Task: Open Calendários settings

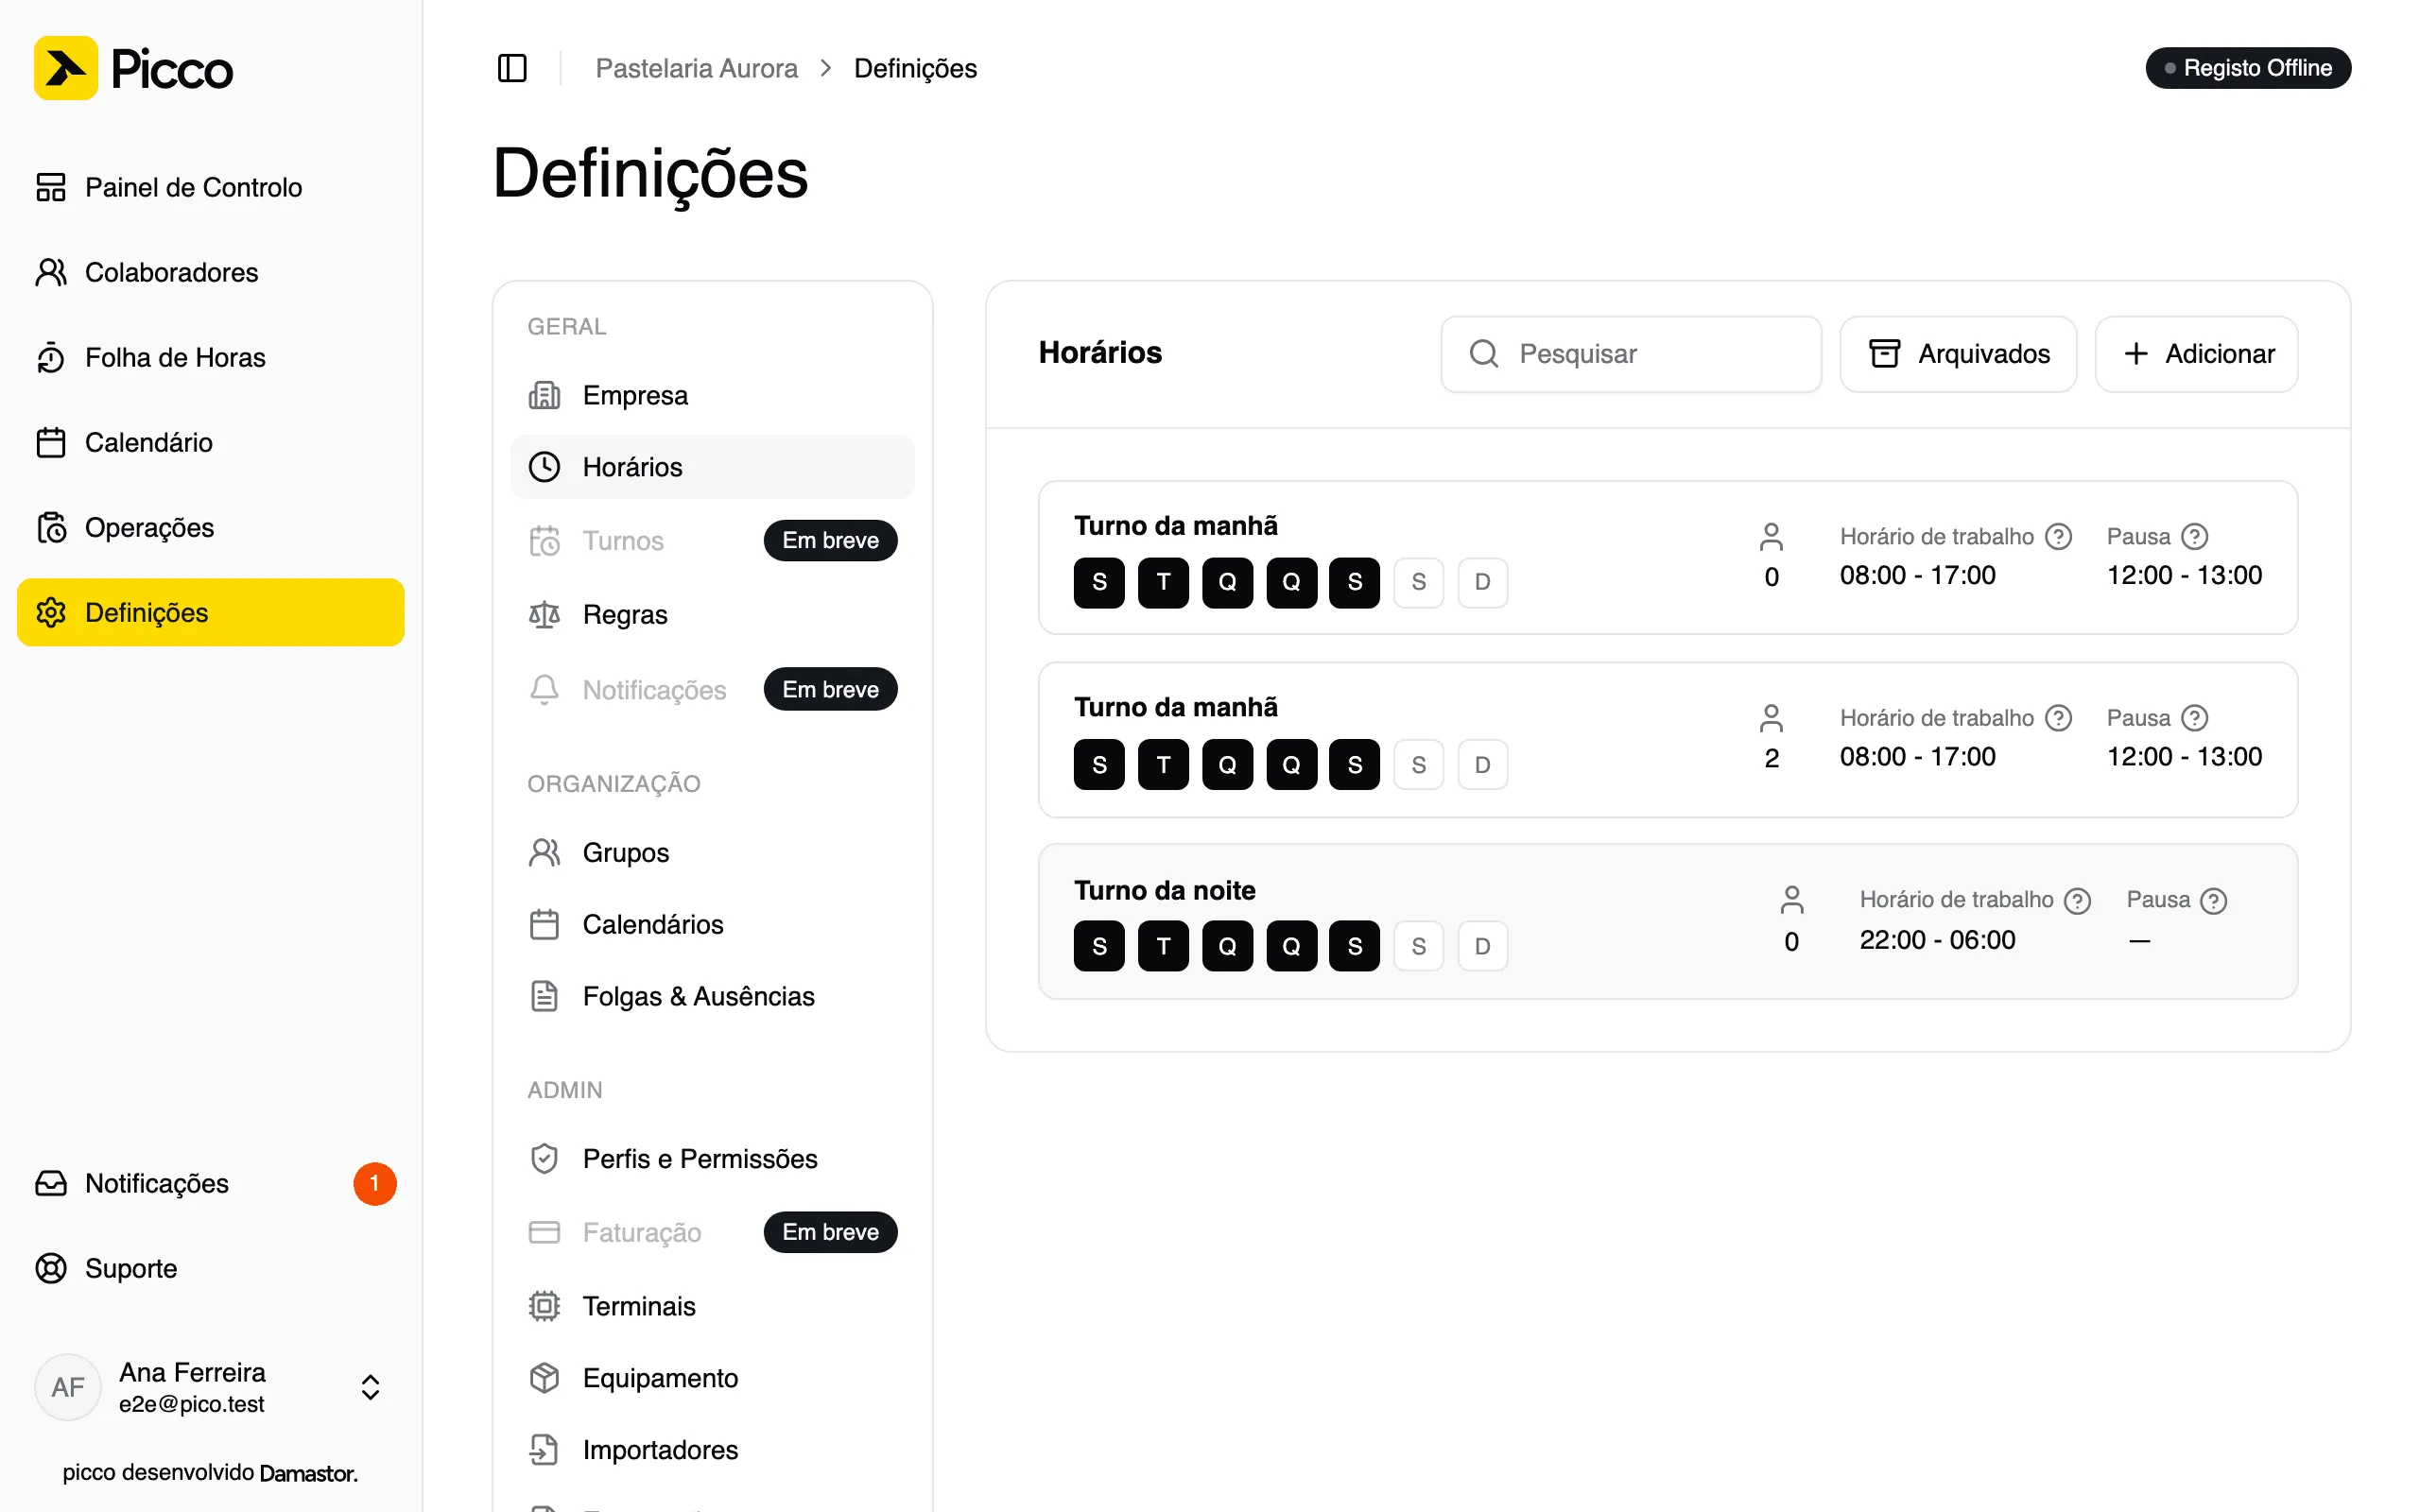Action: [x=712, y=924]
